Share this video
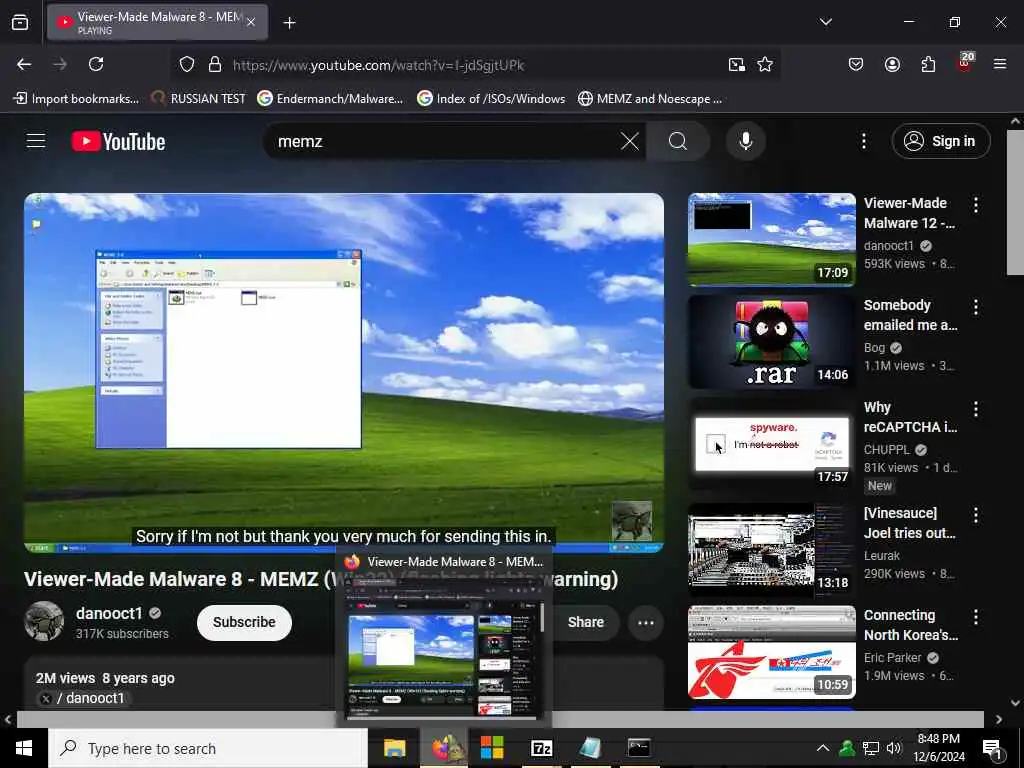The height and width of the screenshot is (768, 1024). (x=586, y=622)
